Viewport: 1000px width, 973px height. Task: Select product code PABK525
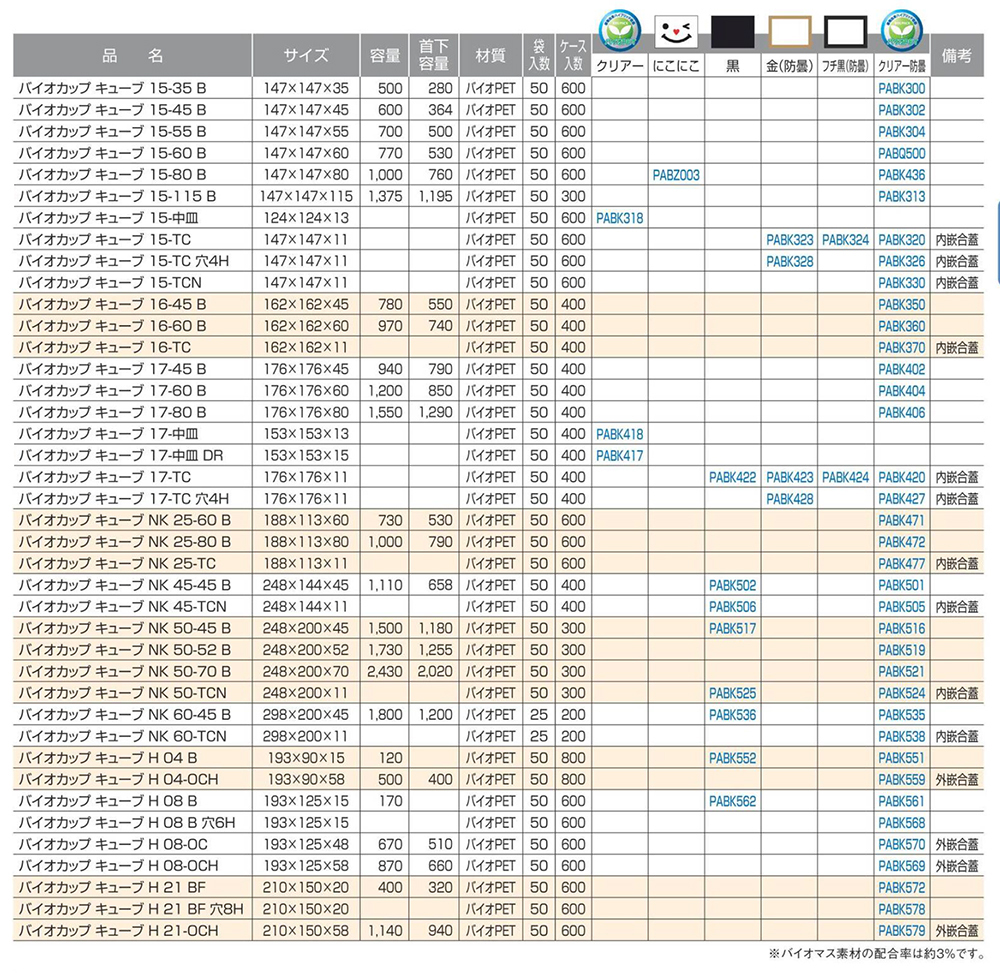point(733,694)
